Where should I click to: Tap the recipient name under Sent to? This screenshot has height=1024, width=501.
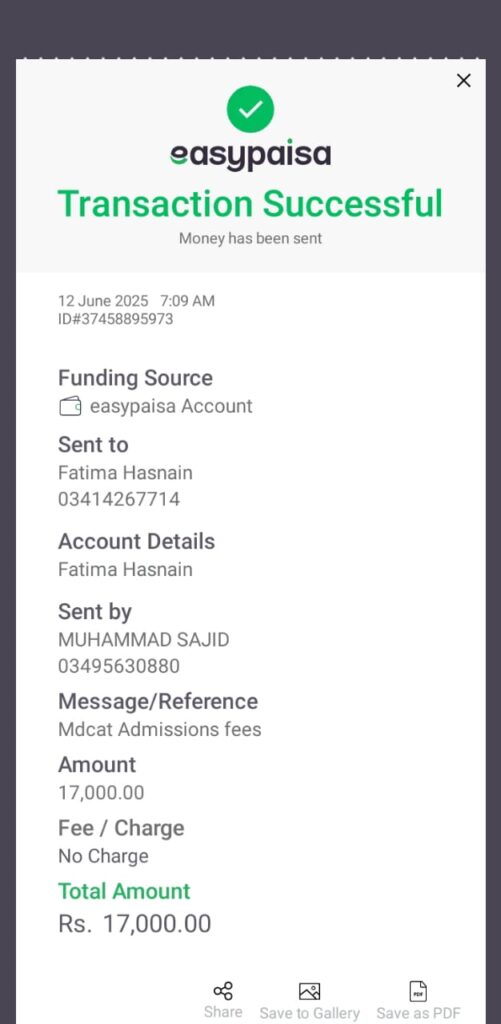click(x=125, y=472)
